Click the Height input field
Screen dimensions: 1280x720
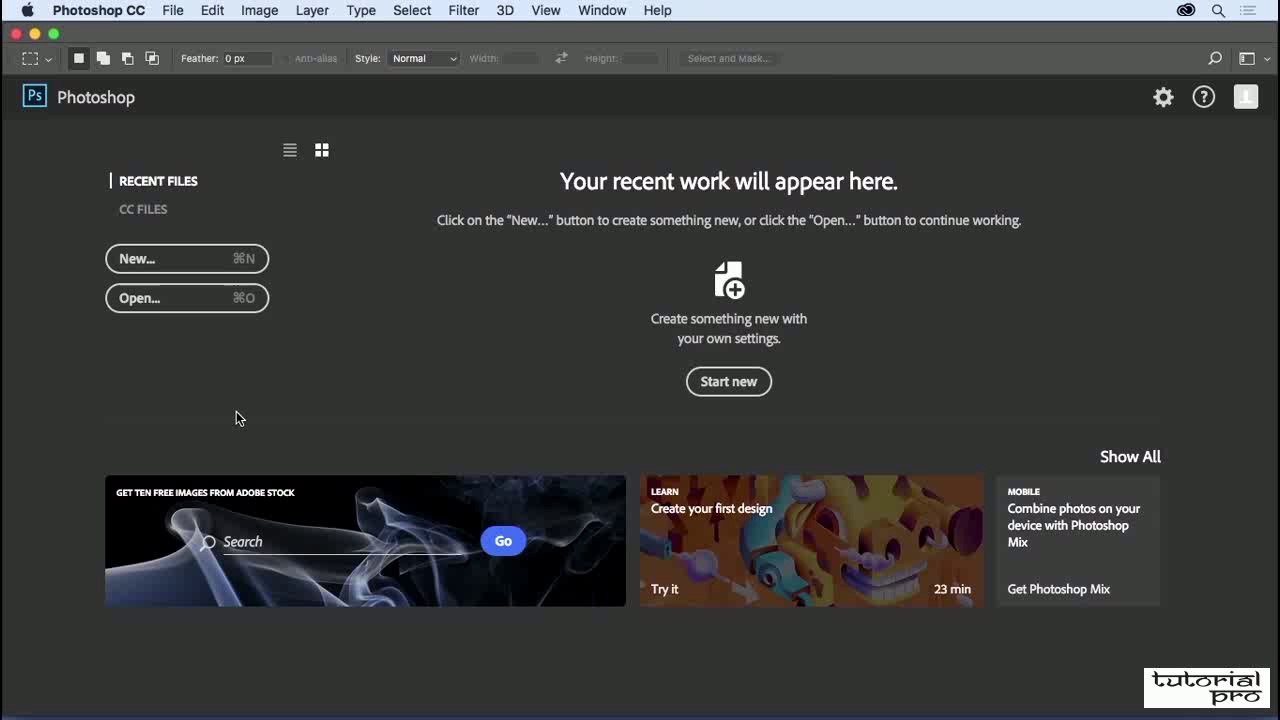click(640, 59)
